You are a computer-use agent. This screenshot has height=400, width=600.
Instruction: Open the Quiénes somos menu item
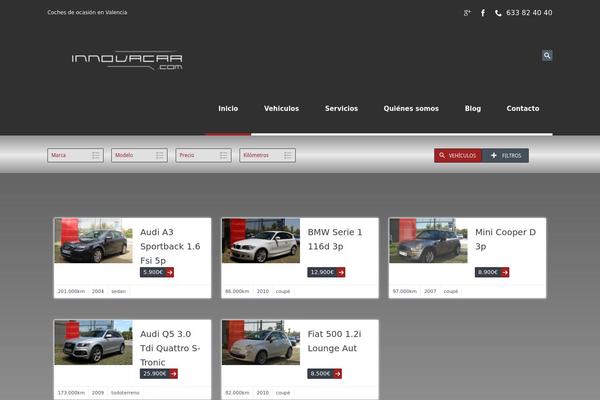pos(411,109)
